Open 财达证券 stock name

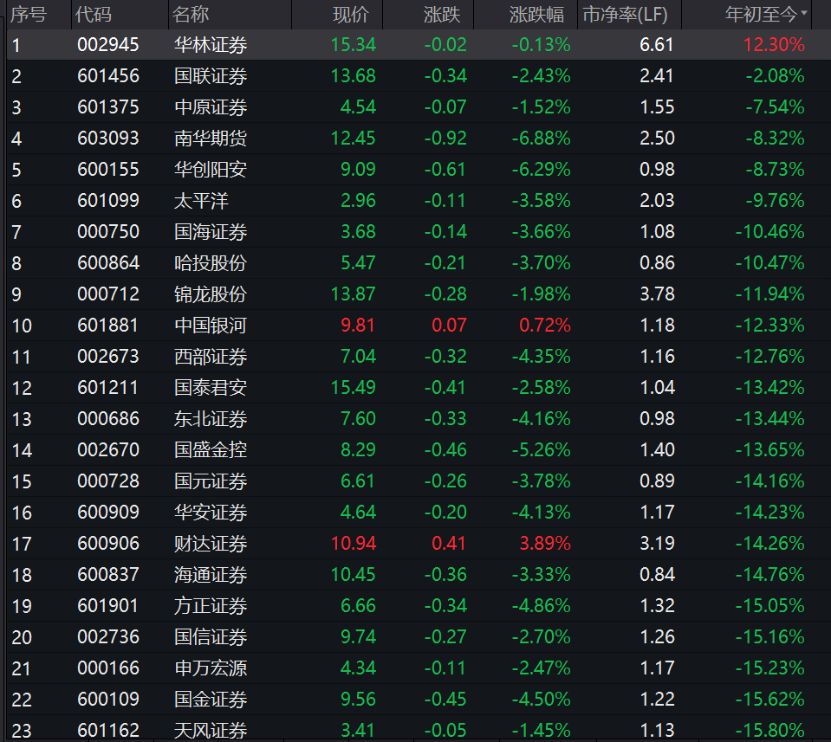coord(210,544)
